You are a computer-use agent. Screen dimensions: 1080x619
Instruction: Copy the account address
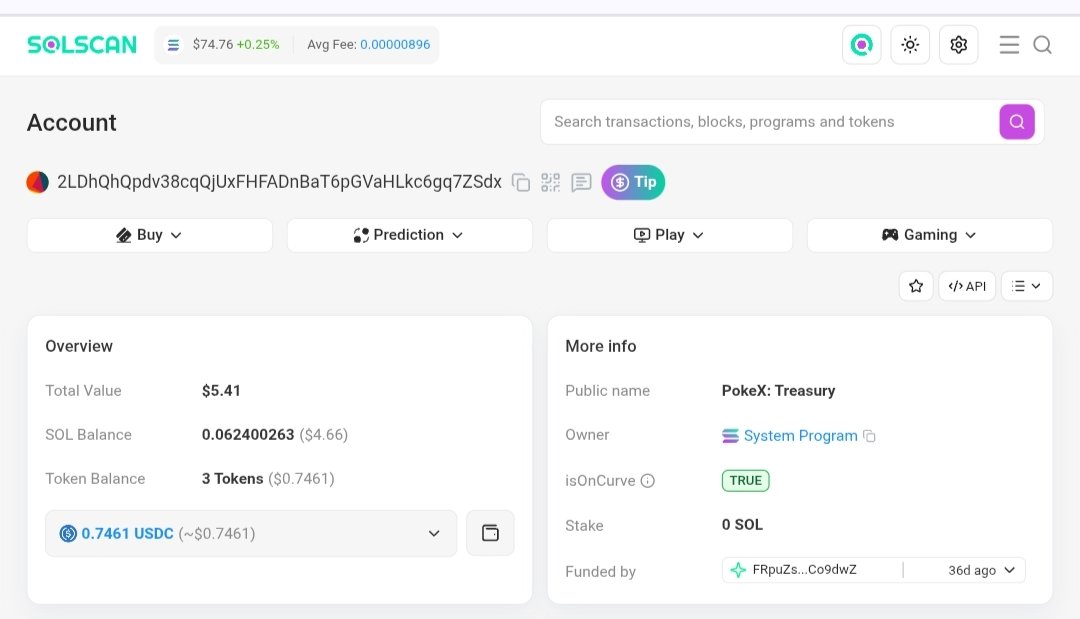521,182
